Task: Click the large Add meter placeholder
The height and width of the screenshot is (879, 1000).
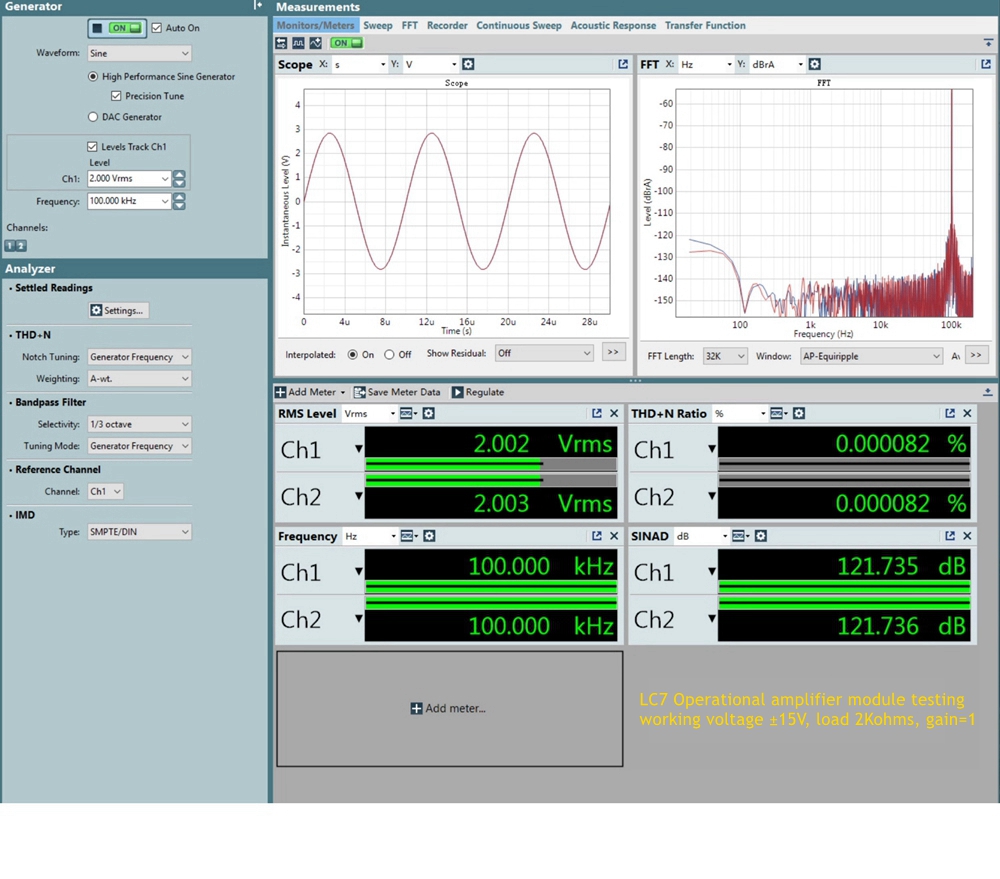Action: point(449,709)
